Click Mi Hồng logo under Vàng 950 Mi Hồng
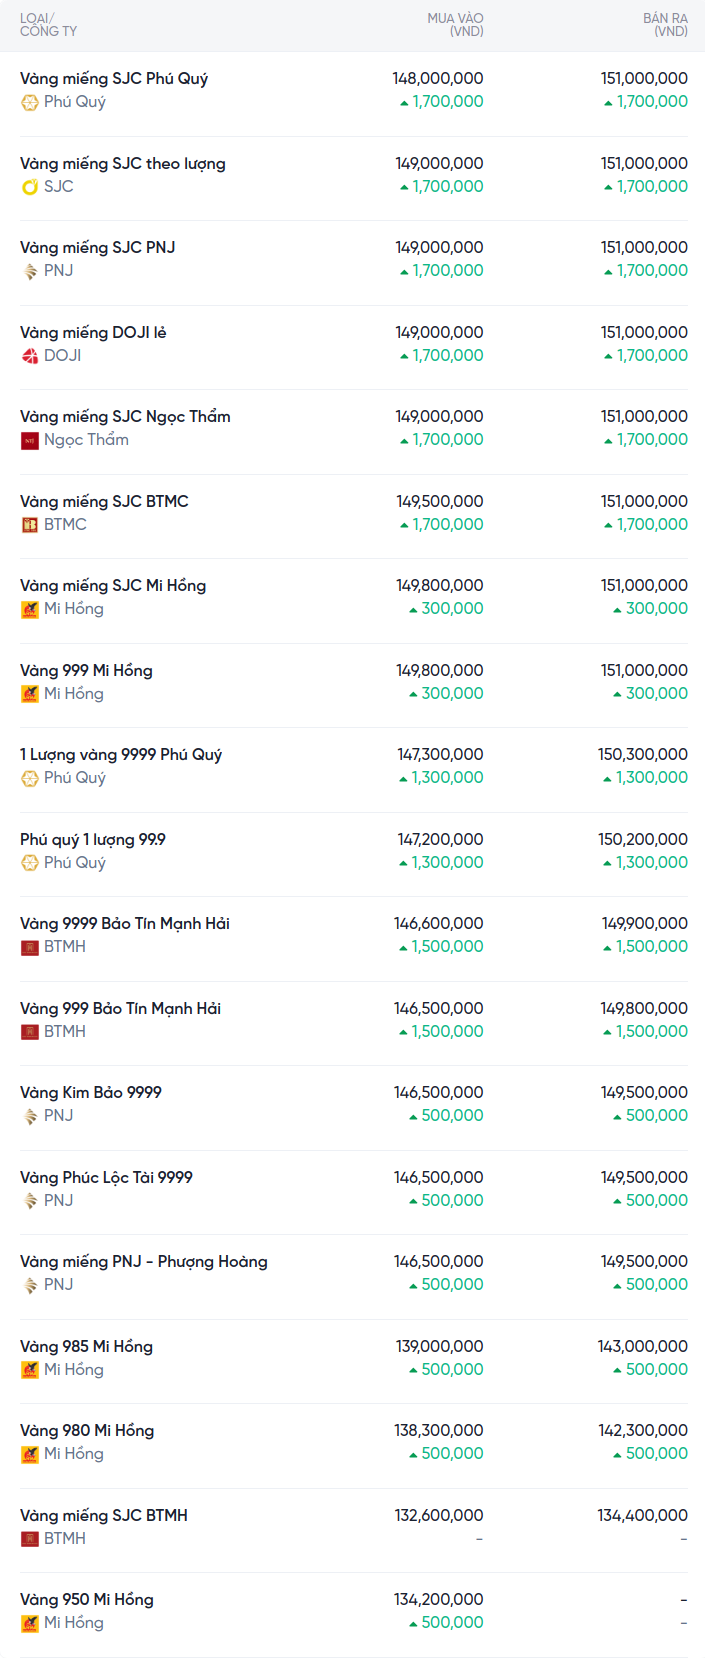 (x=30, y=1623)
